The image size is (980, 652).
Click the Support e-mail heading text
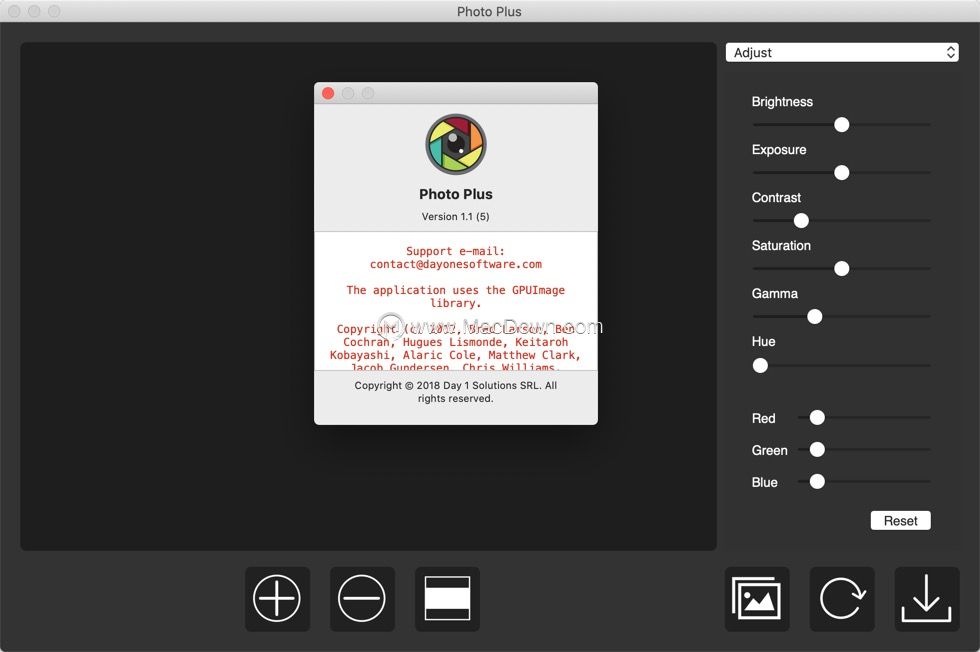click(x=456, y=251)
